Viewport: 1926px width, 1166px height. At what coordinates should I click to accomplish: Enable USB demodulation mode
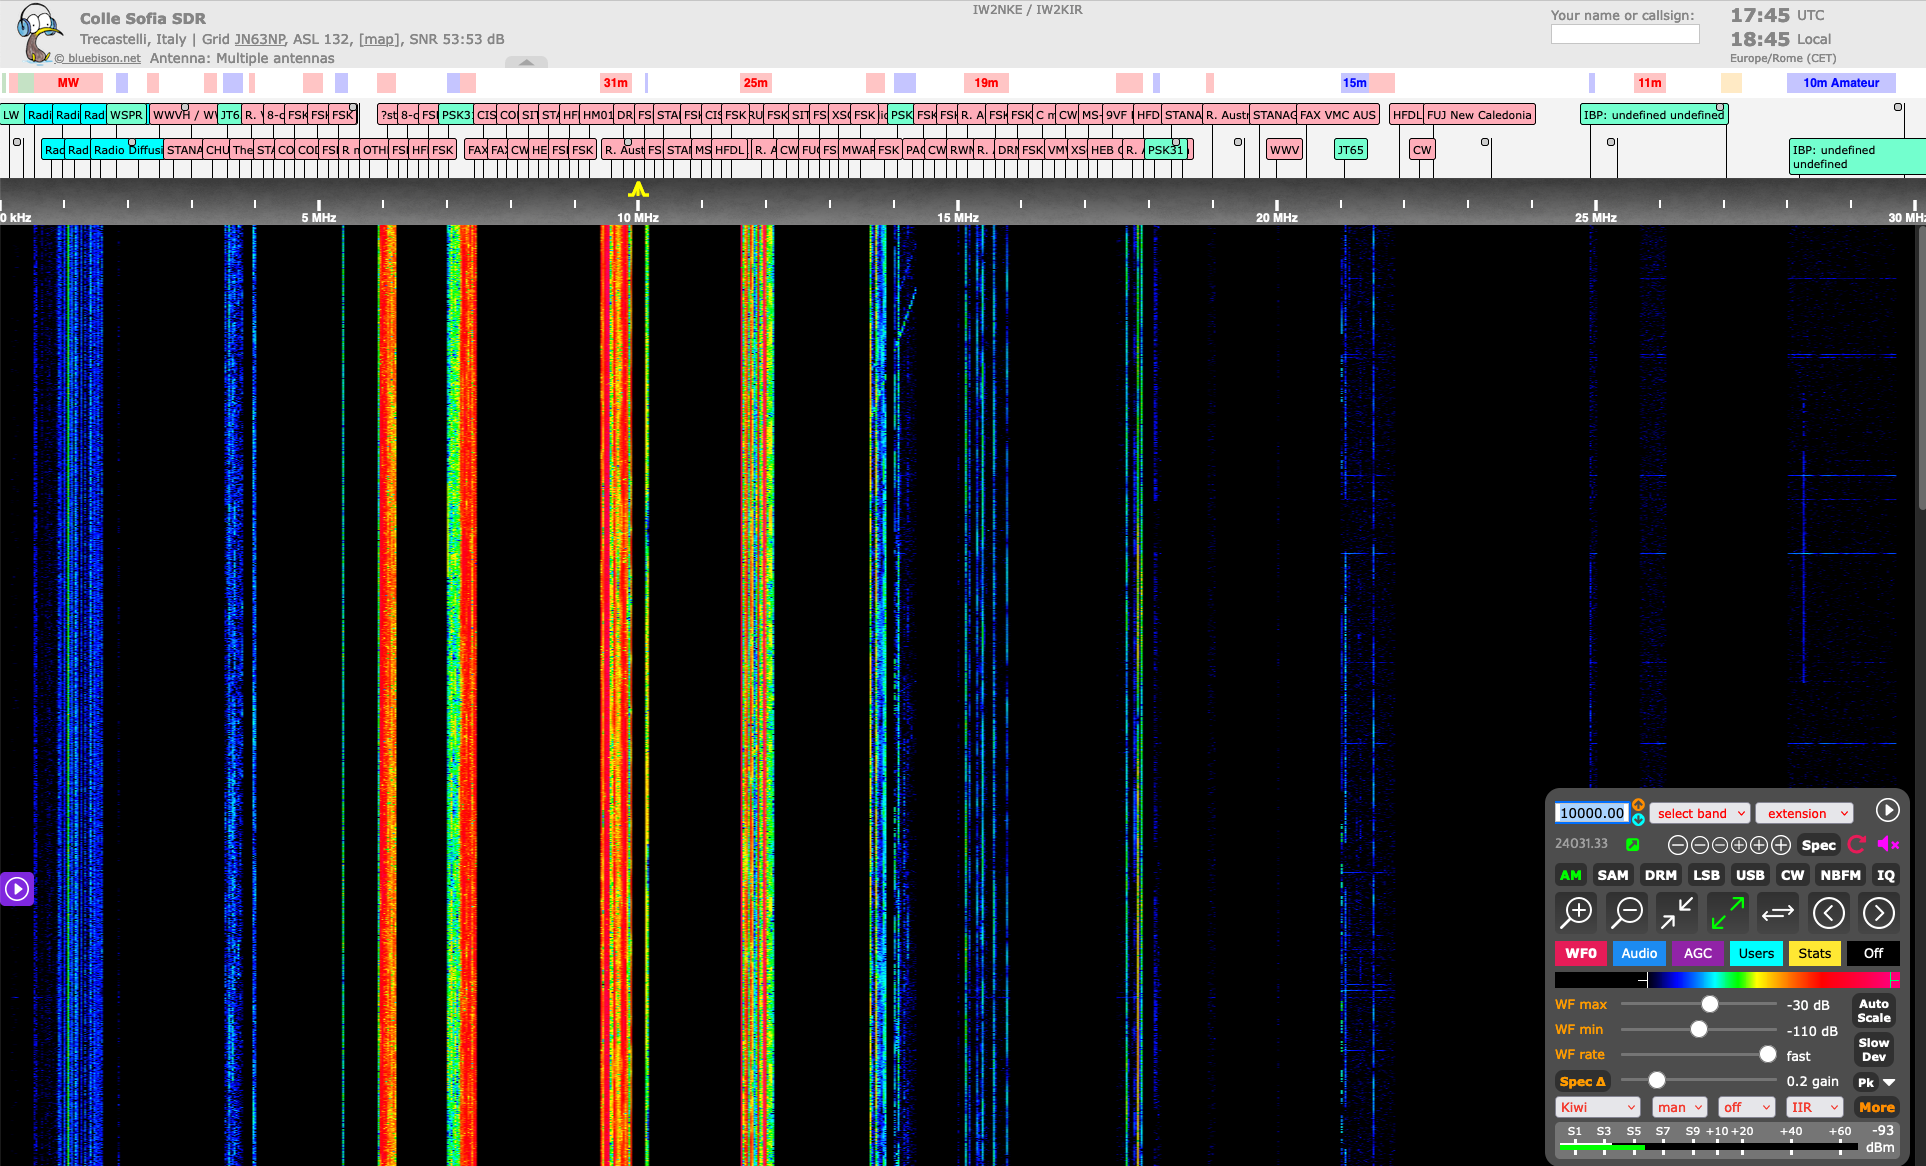(x=1750, y=874)
